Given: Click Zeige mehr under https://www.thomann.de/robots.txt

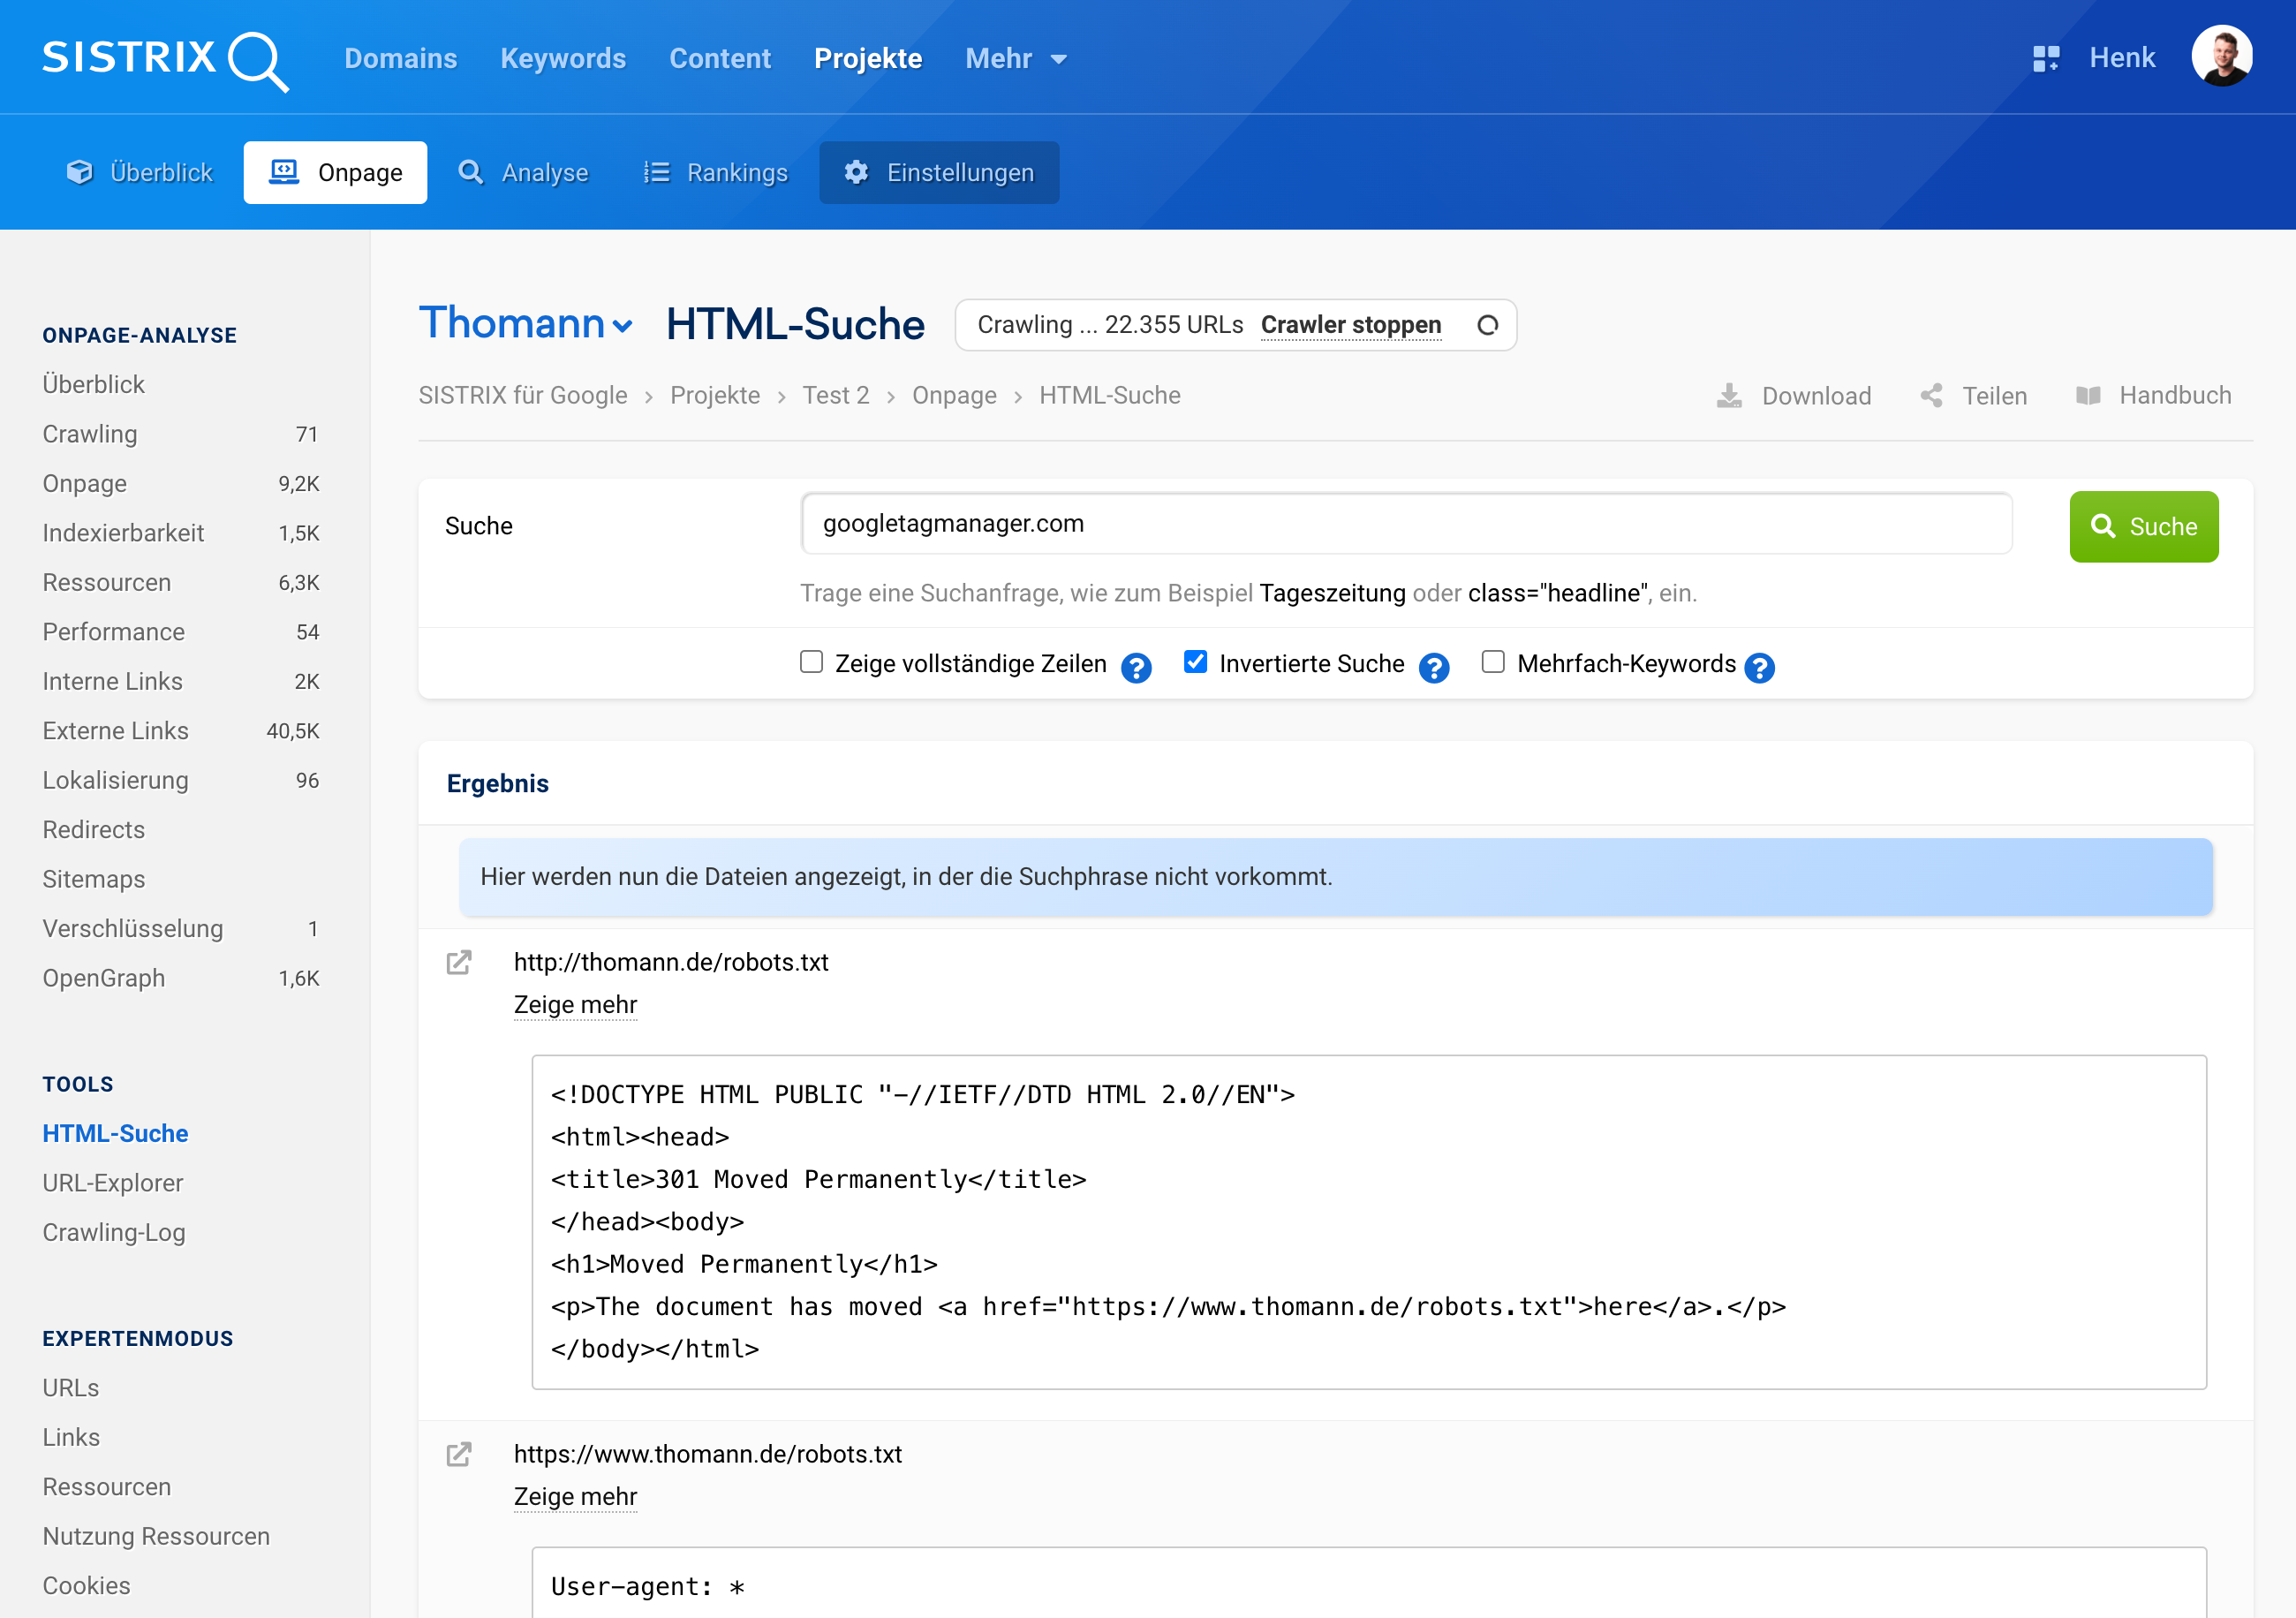Looking at the screenshot, I should [575, 1496].
